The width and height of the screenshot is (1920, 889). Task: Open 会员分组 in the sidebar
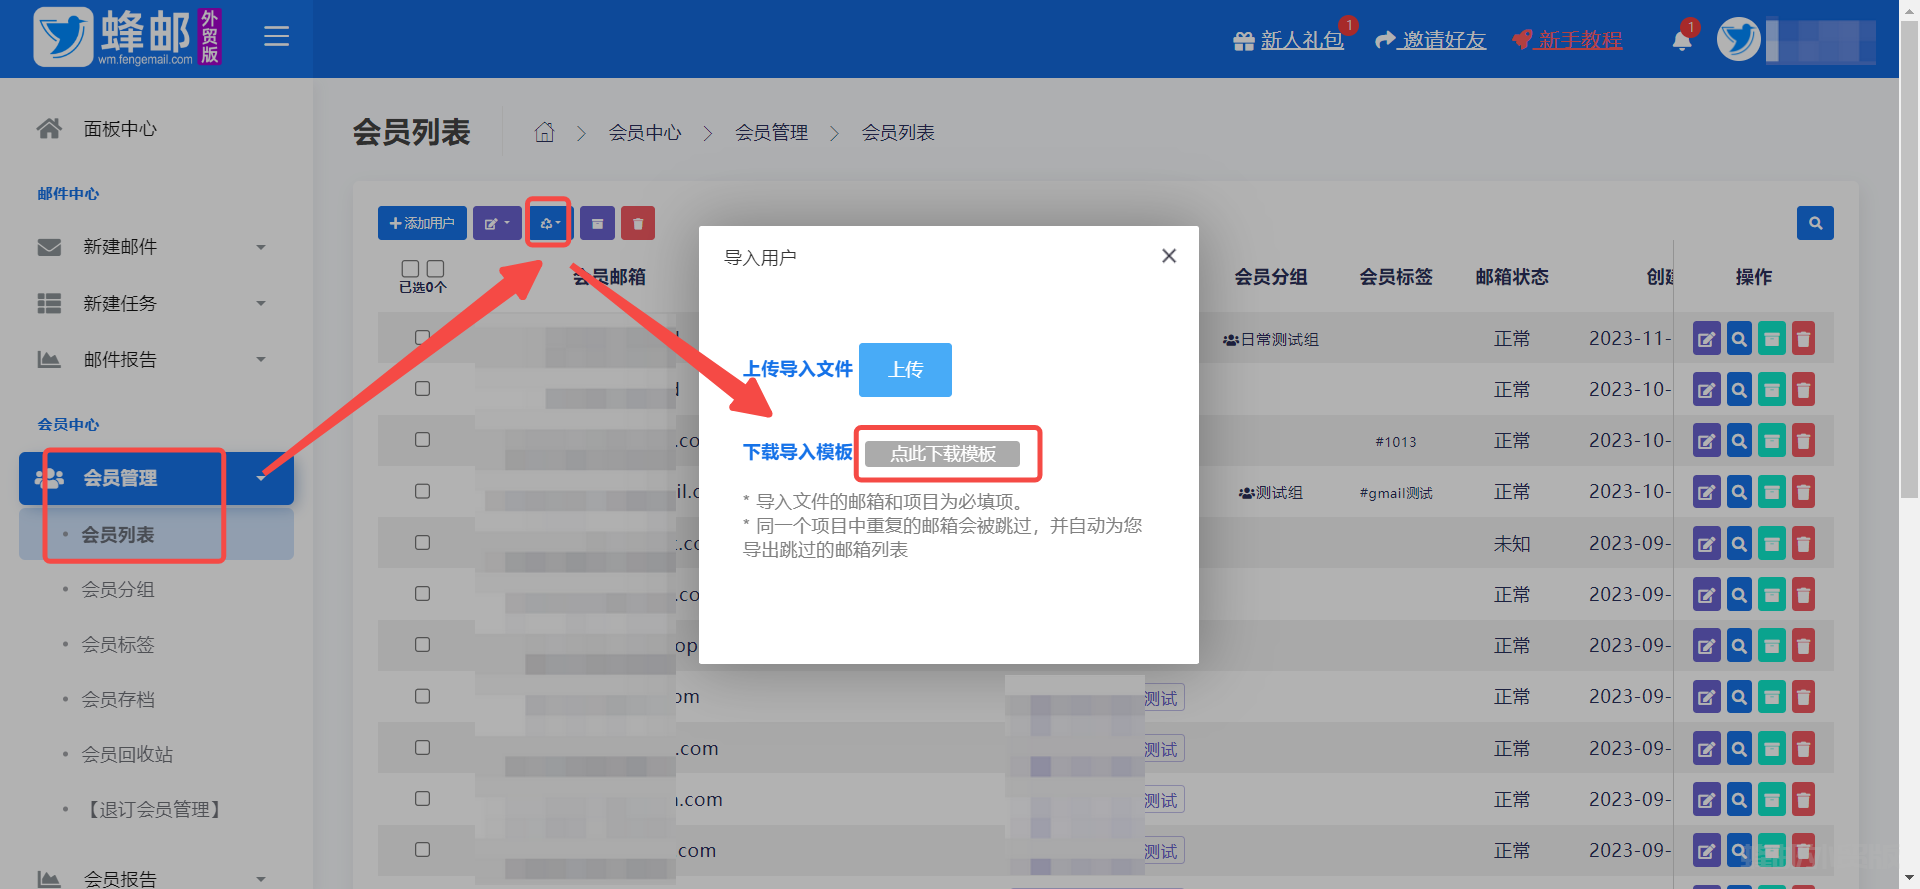click(118, 590)
